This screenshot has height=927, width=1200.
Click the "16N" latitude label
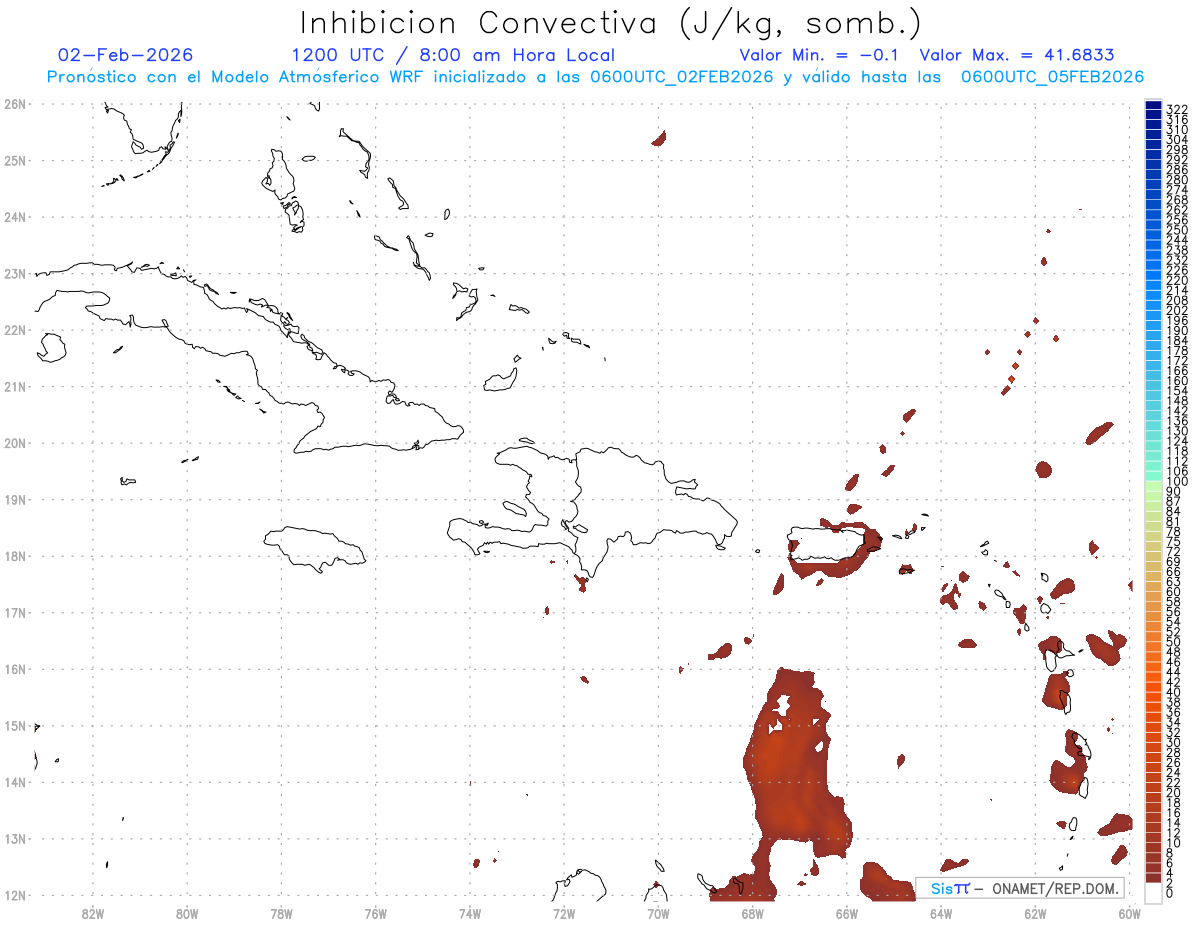click(x=14, y=669)
